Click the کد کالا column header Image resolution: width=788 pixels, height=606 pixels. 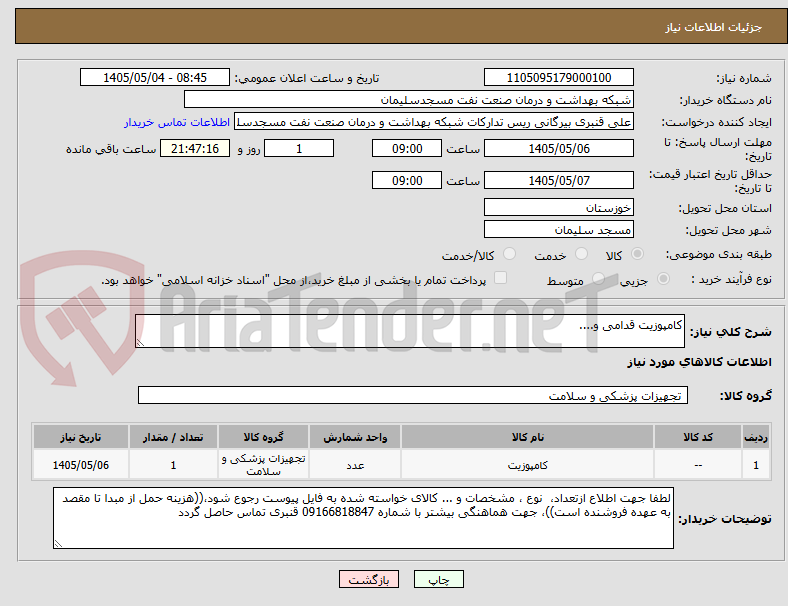pos(698,437)
